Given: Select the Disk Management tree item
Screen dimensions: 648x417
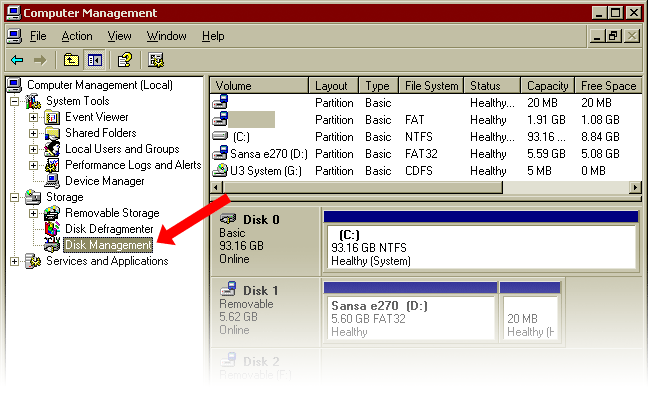Looking at the screenshot, I should pyautogui.click(x=107, y=245).
